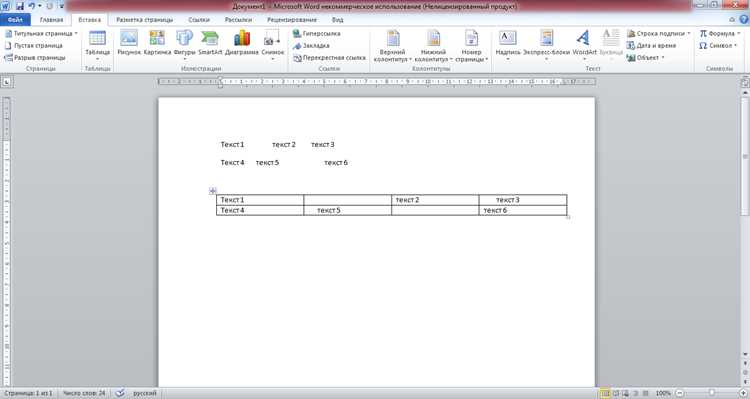Open the Картинка clip art pane
750x399 pixels.
point(157,43)
